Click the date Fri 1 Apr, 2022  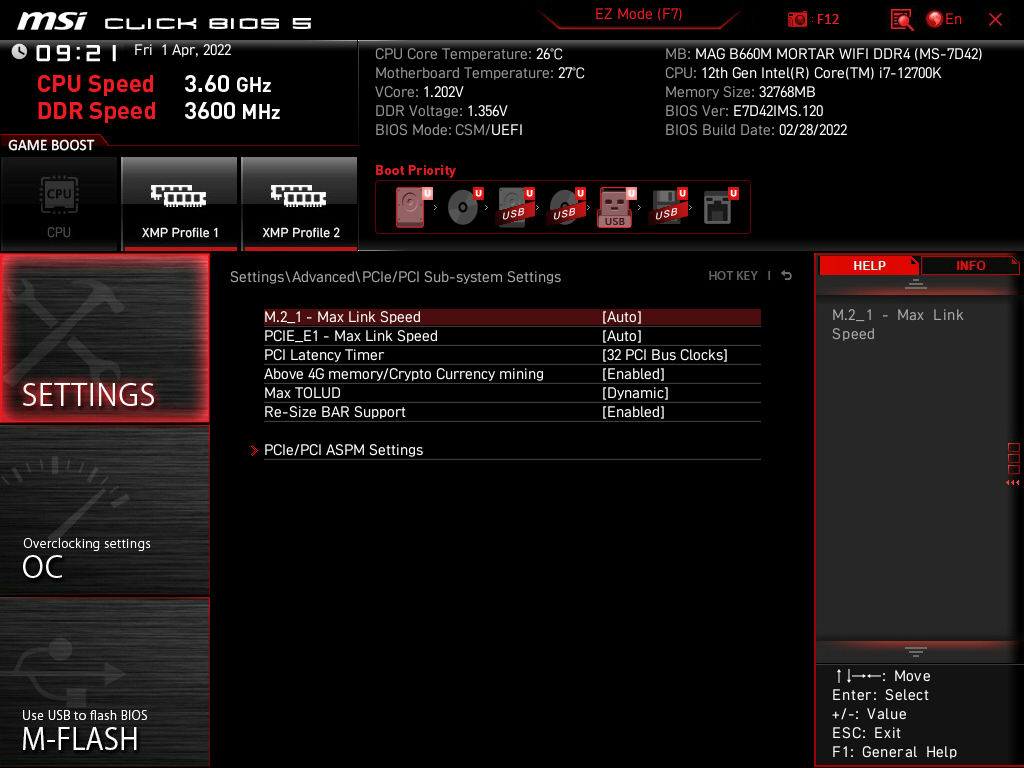click(x=182, y=50)
